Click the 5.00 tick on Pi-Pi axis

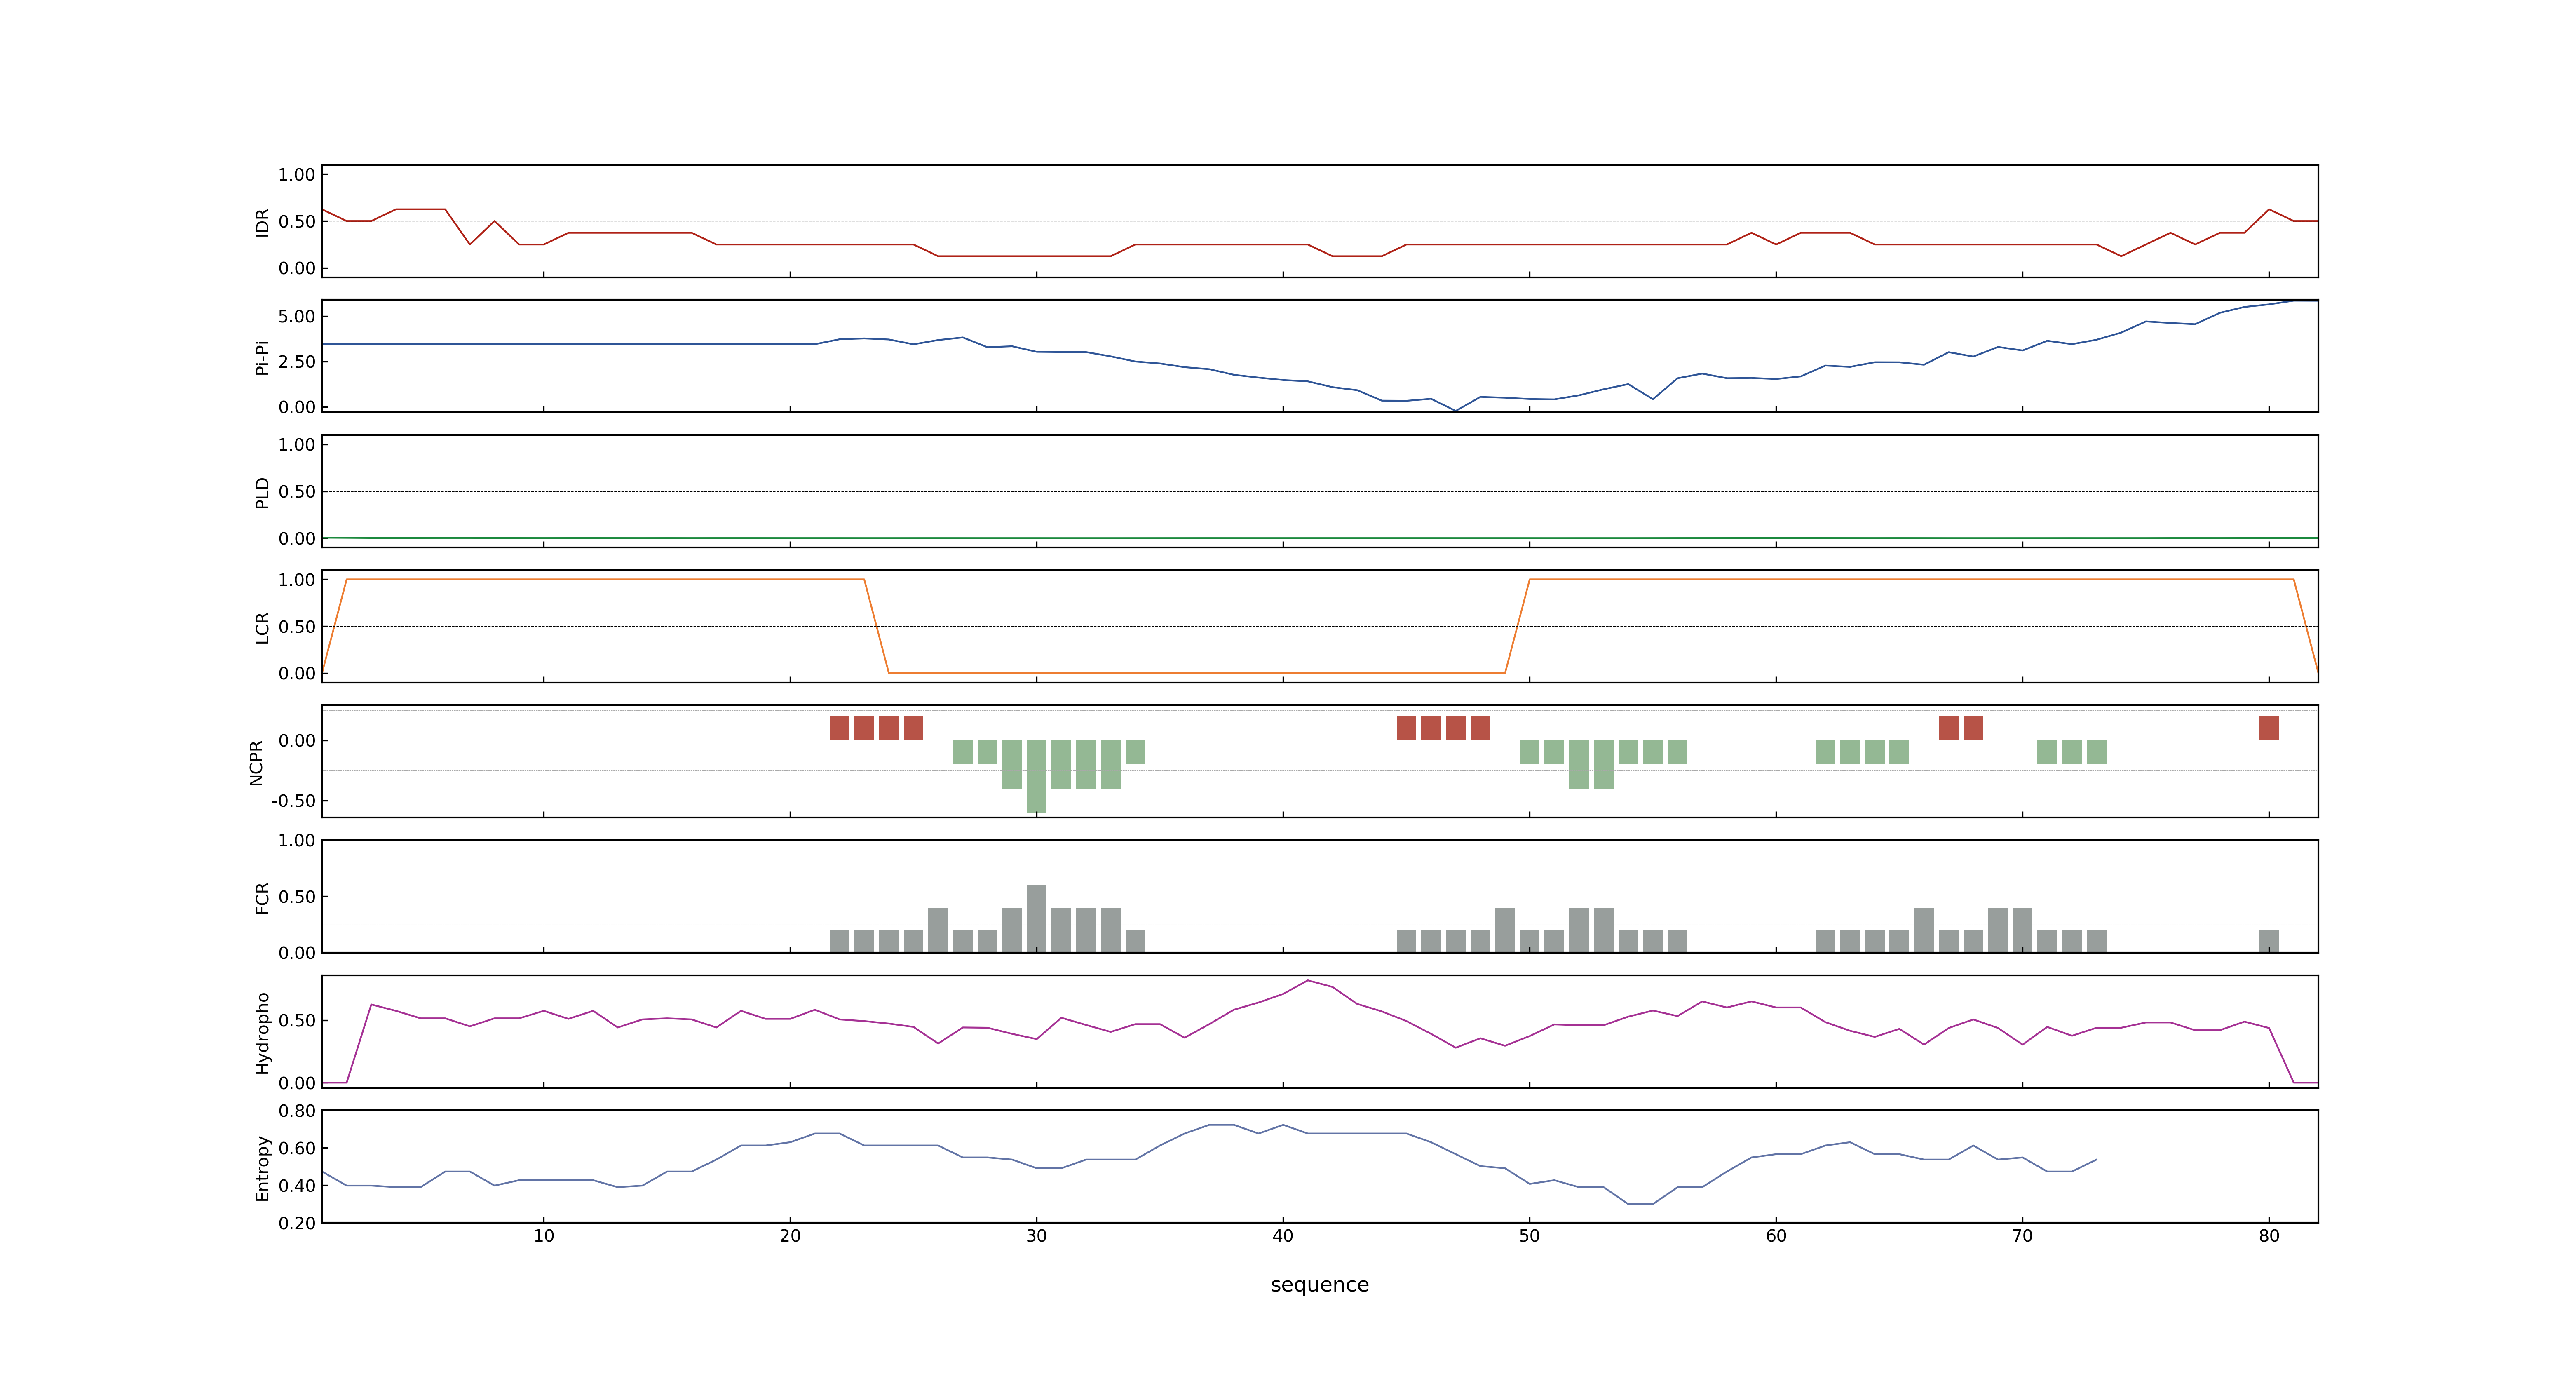[297, 316]
